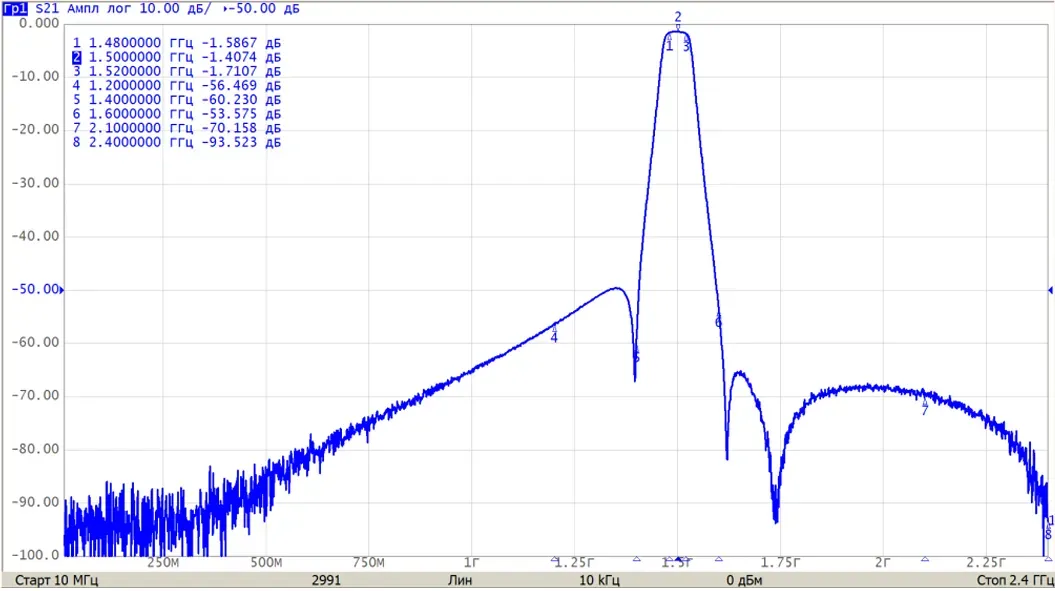This screenshot has width=1055, height=591.
Task: Select marker table row 1.6000000 ГГц
Action: coord(176,114)
